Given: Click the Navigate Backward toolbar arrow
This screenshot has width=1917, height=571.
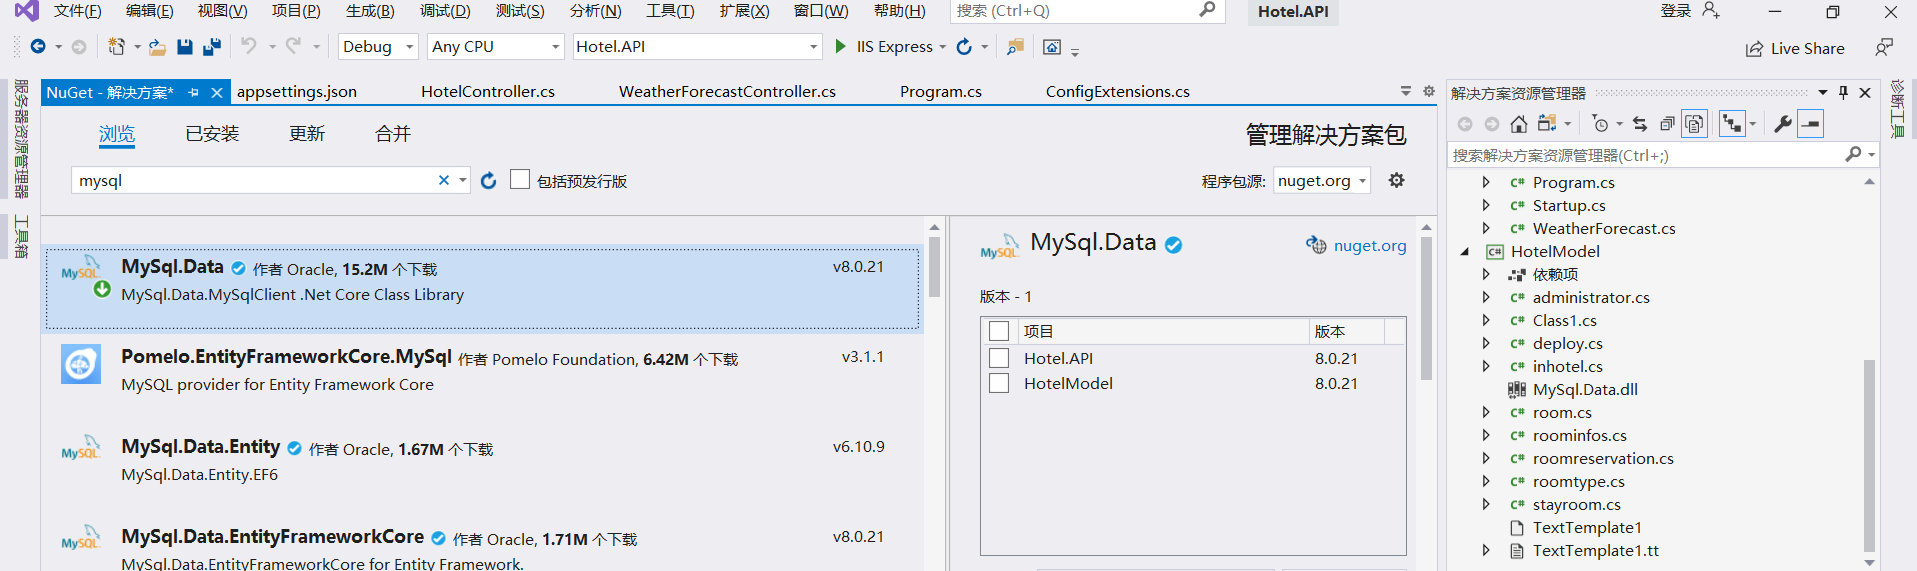Looking at the screenshot, I should tap(38, 46).
